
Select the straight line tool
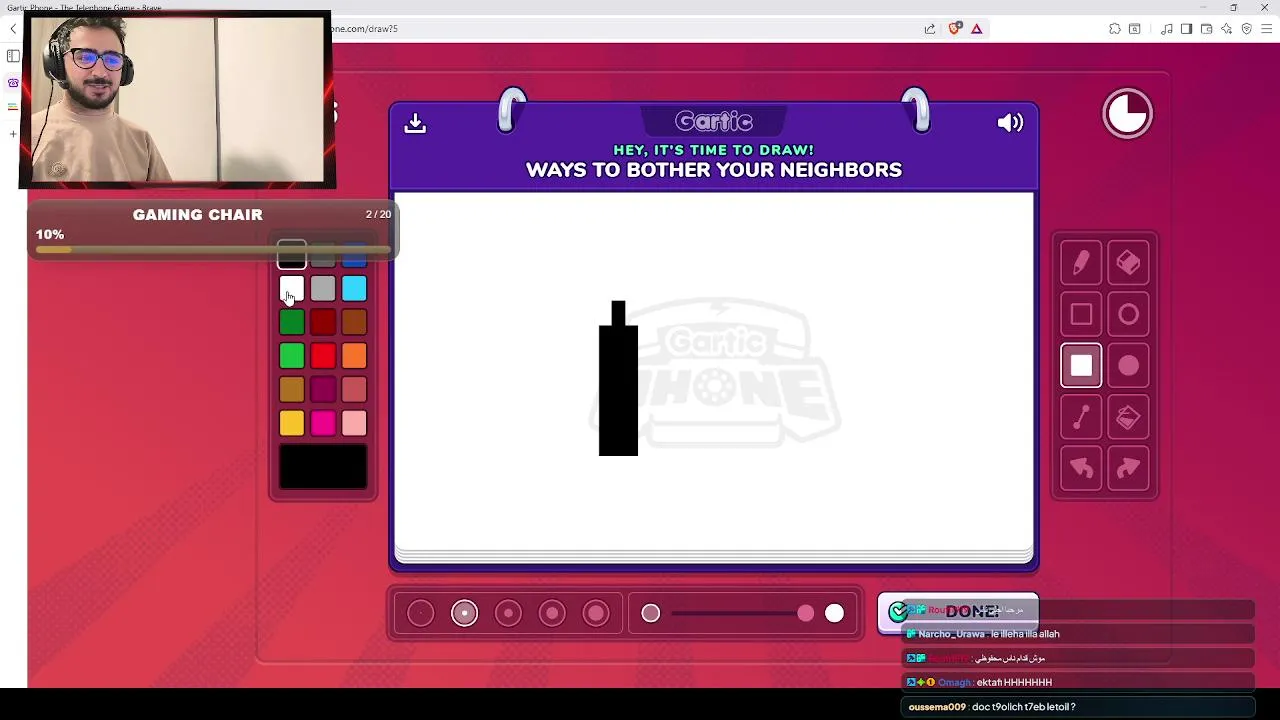[1081, 417]
